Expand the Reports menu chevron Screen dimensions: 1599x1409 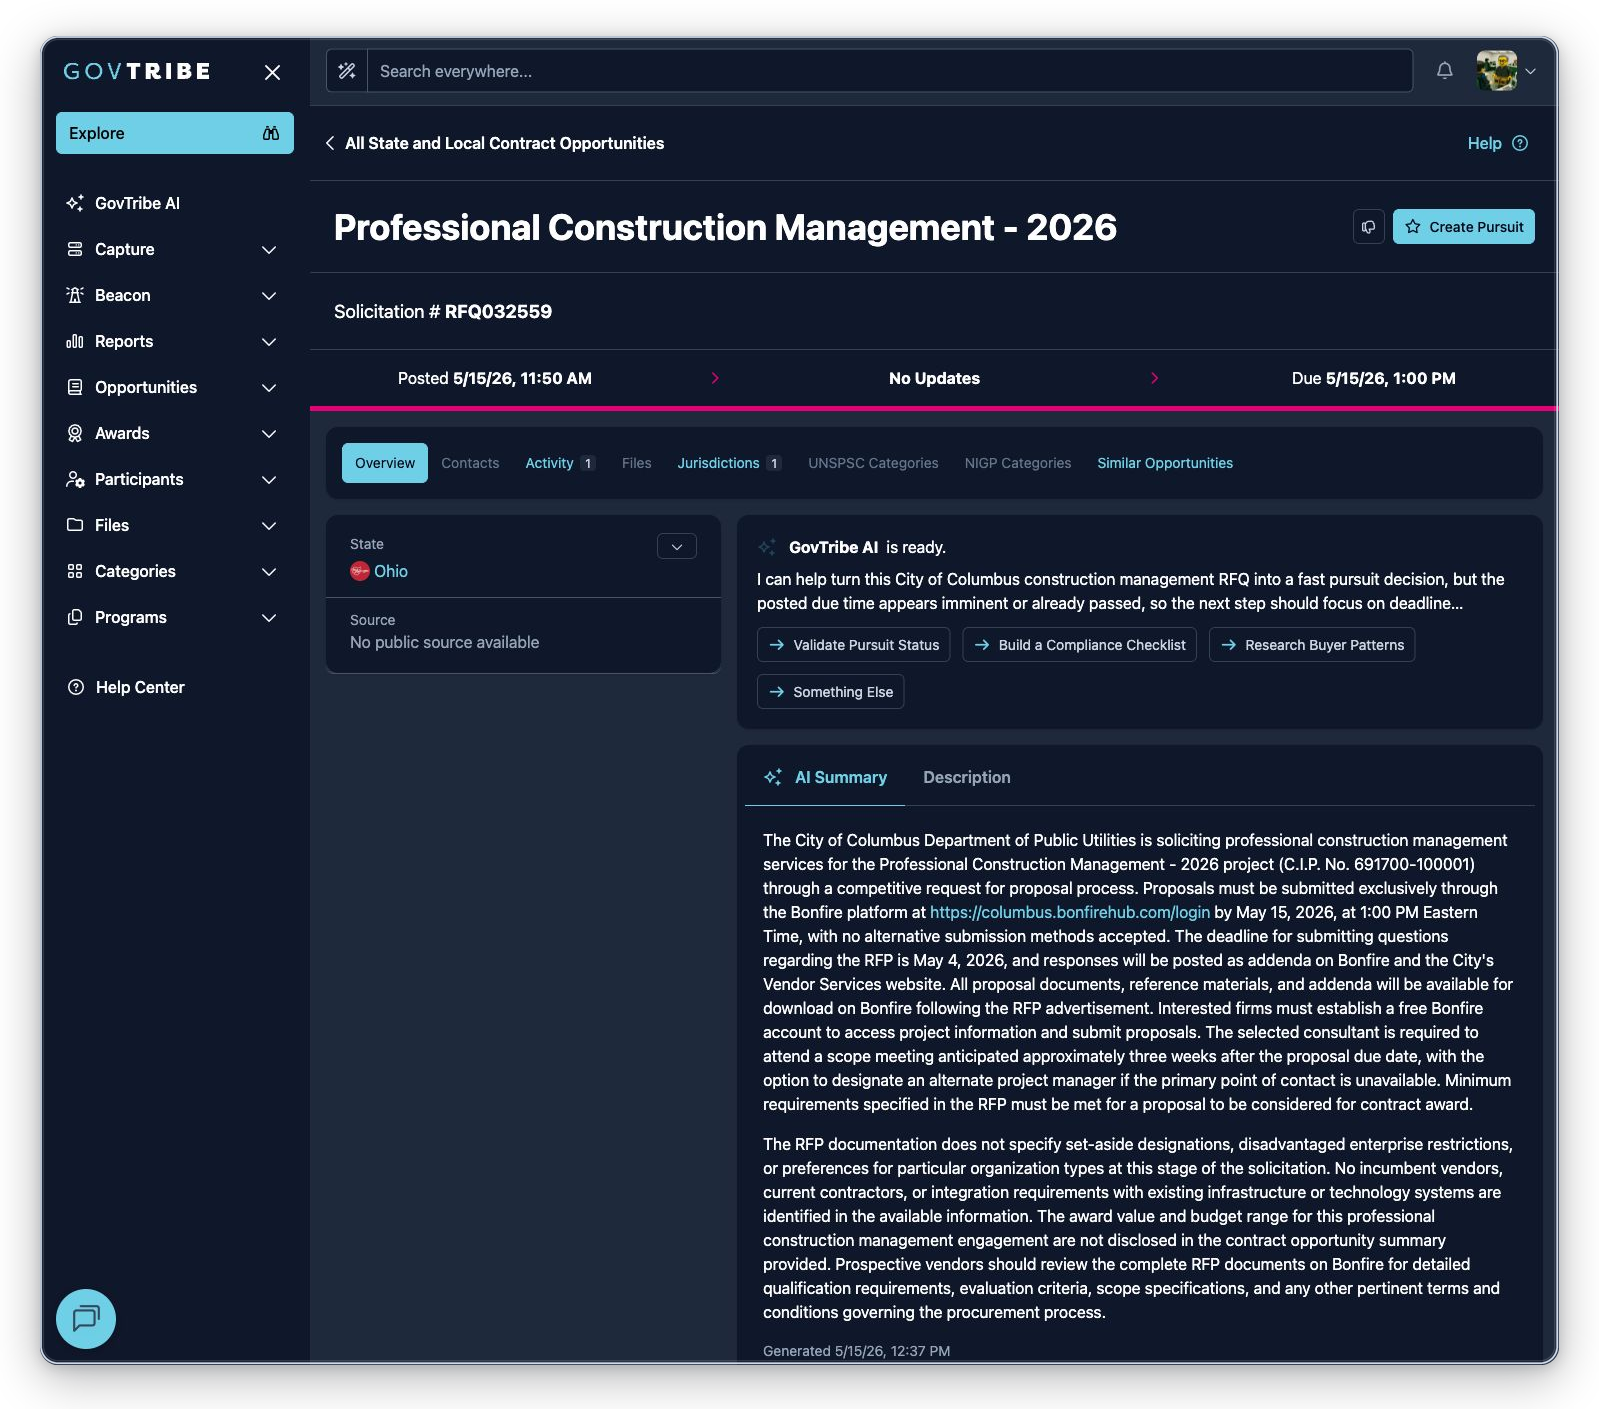tap(269, 341)
